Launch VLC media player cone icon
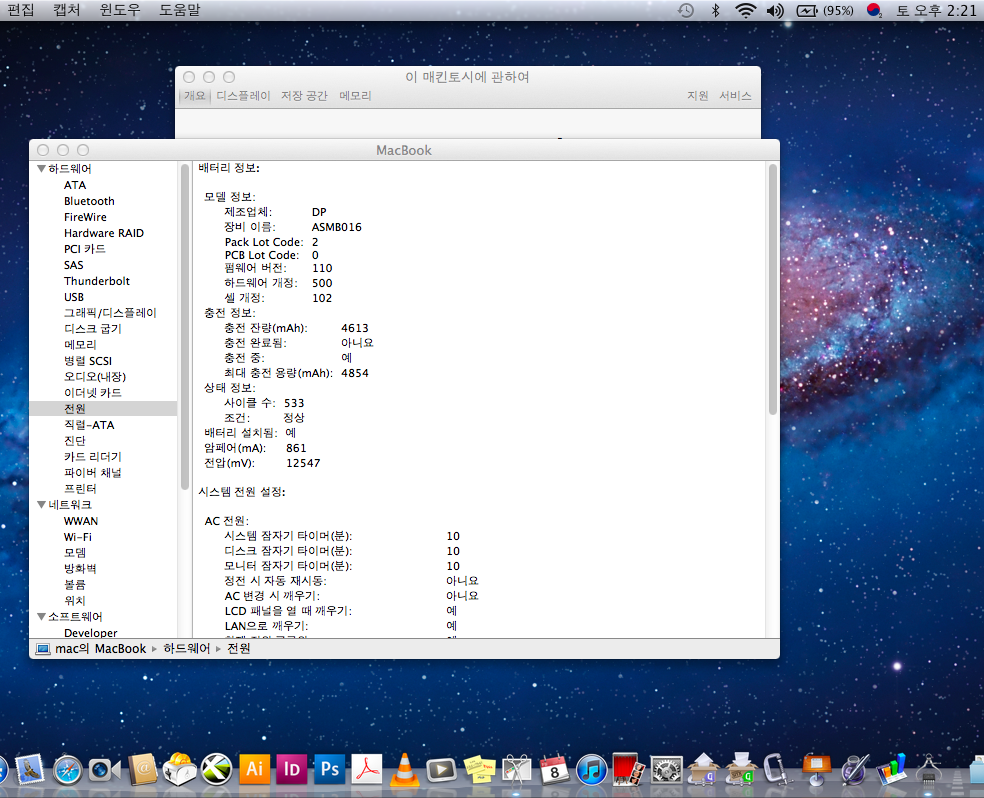984x798 pixels. pyautogui.click(x=403, y=769)
